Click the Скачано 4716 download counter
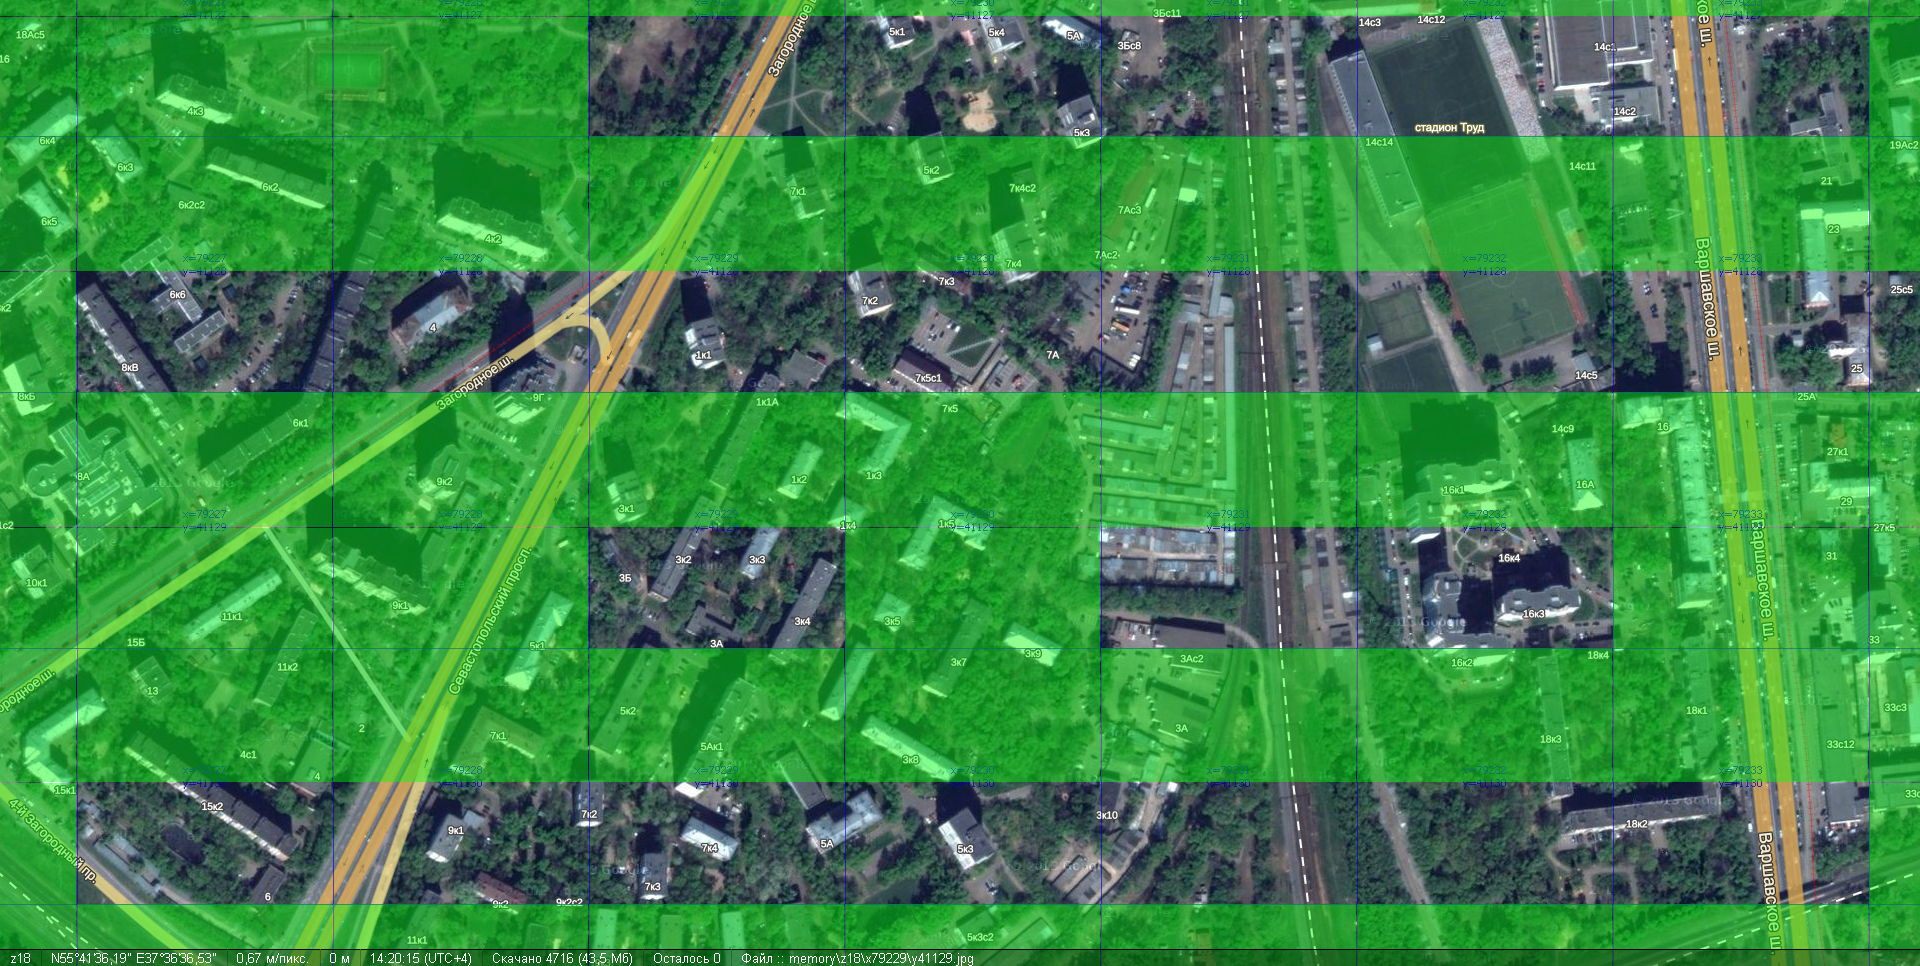1920x966 pixels. click(x=562, y=958)
